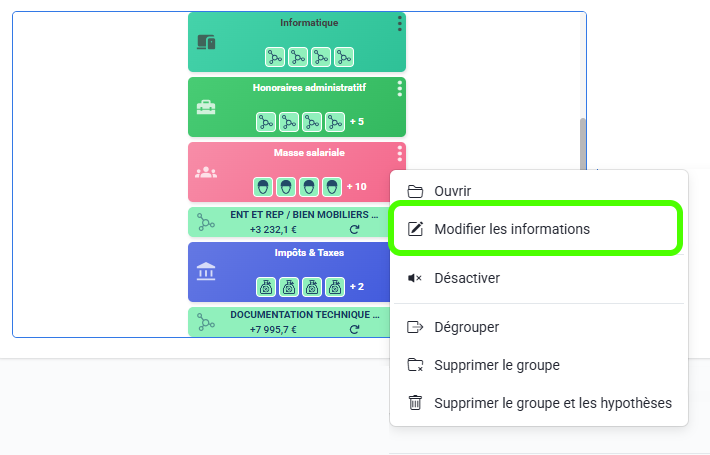The height and width of the screenshot is (455, 710).
Task: Open the Honoraires administratif three-dot menu
Action: pos(399,88)
